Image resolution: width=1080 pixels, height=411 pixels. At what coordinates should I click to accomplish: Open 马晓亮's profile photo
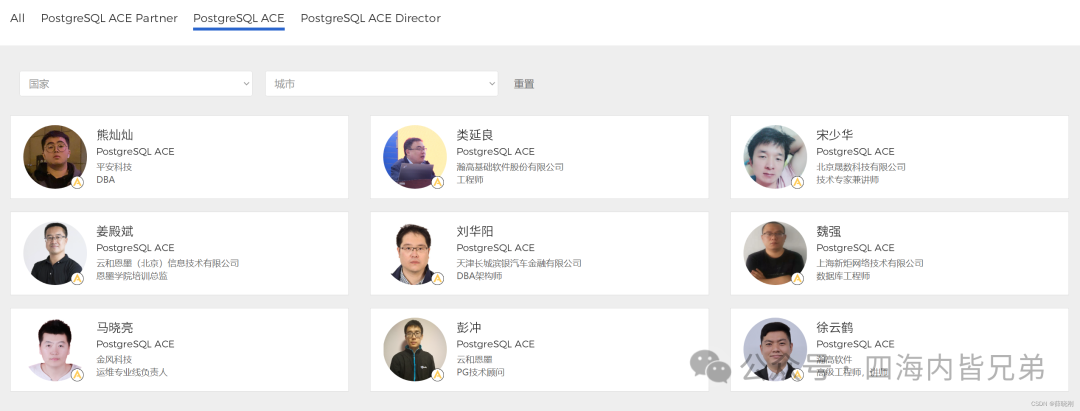pyautogui.click(x=55, y=349)
